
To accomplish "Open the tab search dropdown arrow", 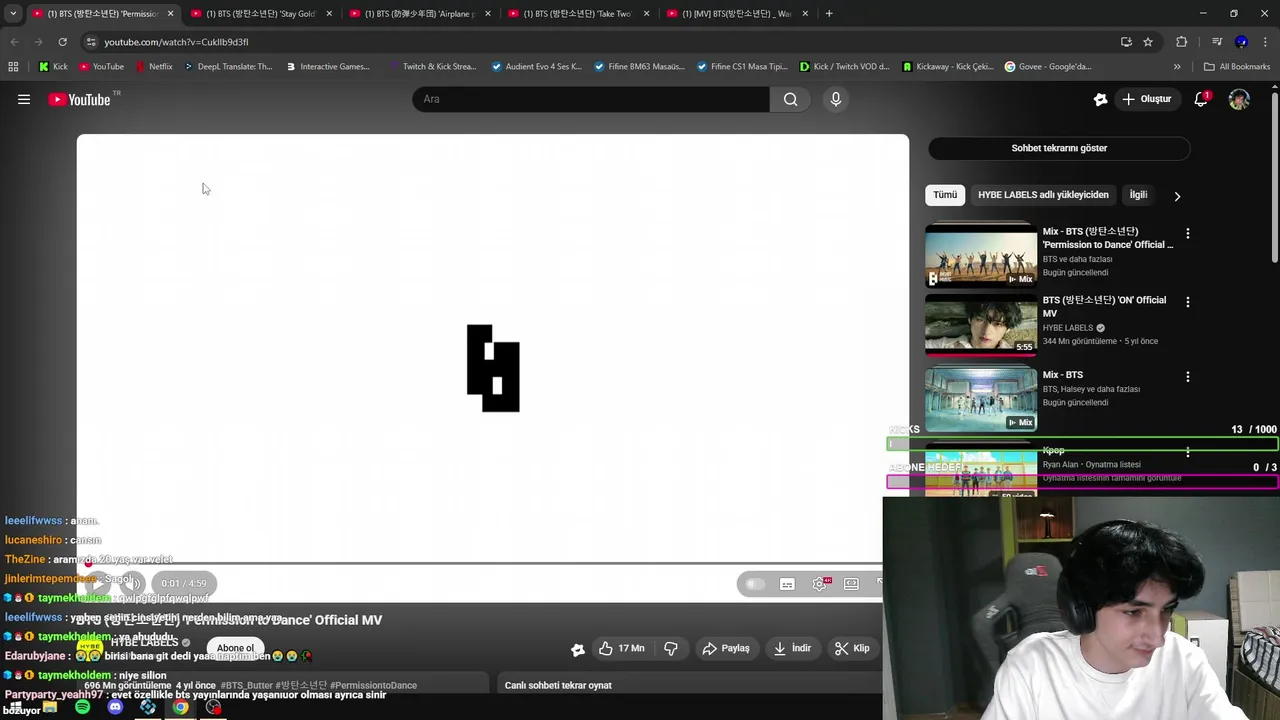I will [13, 14].
